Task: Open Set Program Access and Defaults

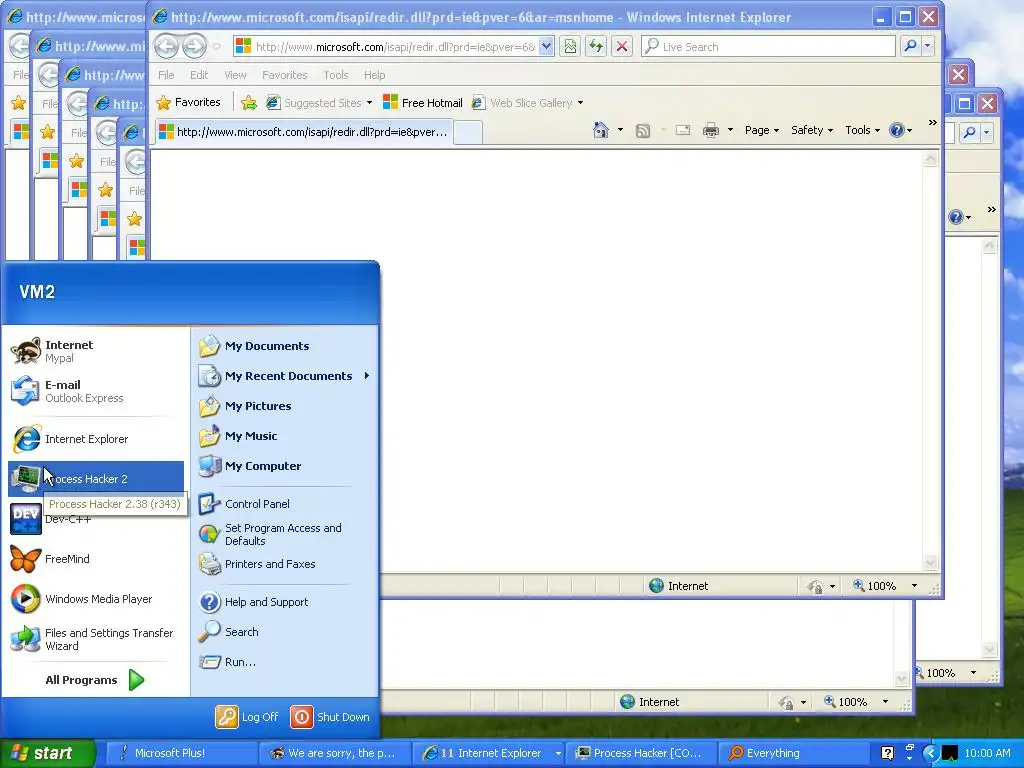Action: point(285,534)
